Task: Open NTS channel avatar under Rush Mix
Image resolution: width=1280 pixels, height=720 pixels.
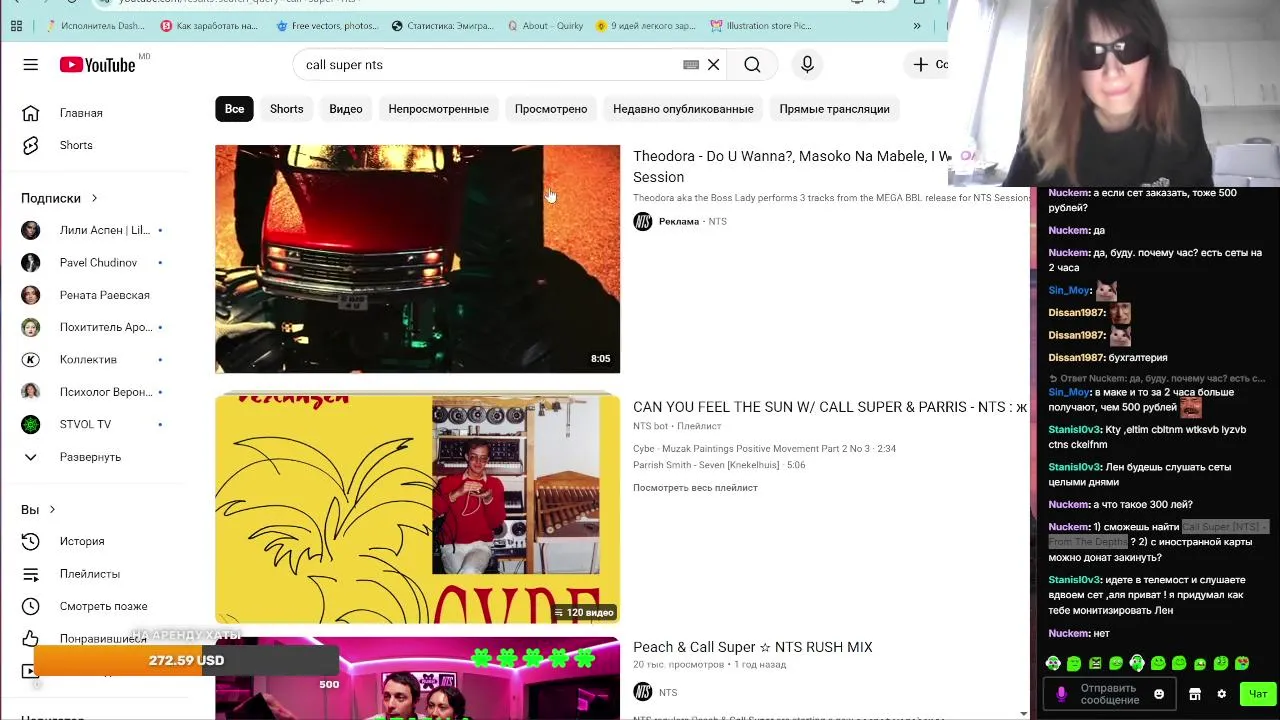Action: [x=643, y=692]
